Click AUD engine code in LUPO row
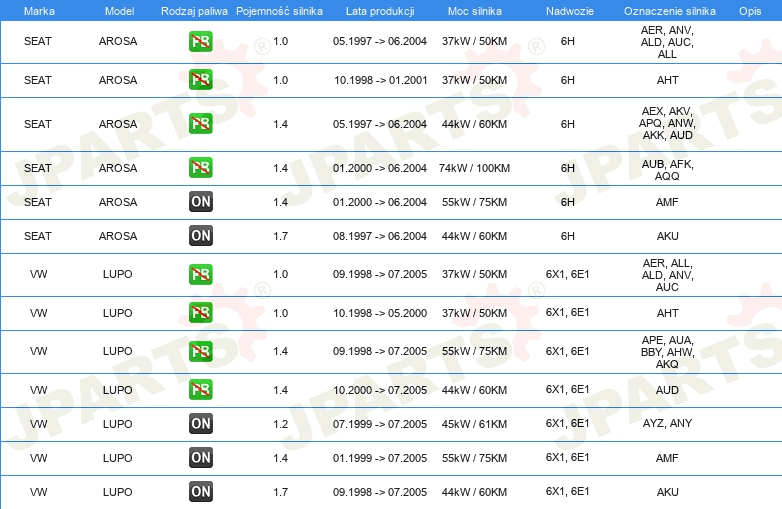 (x=667, y=390)
